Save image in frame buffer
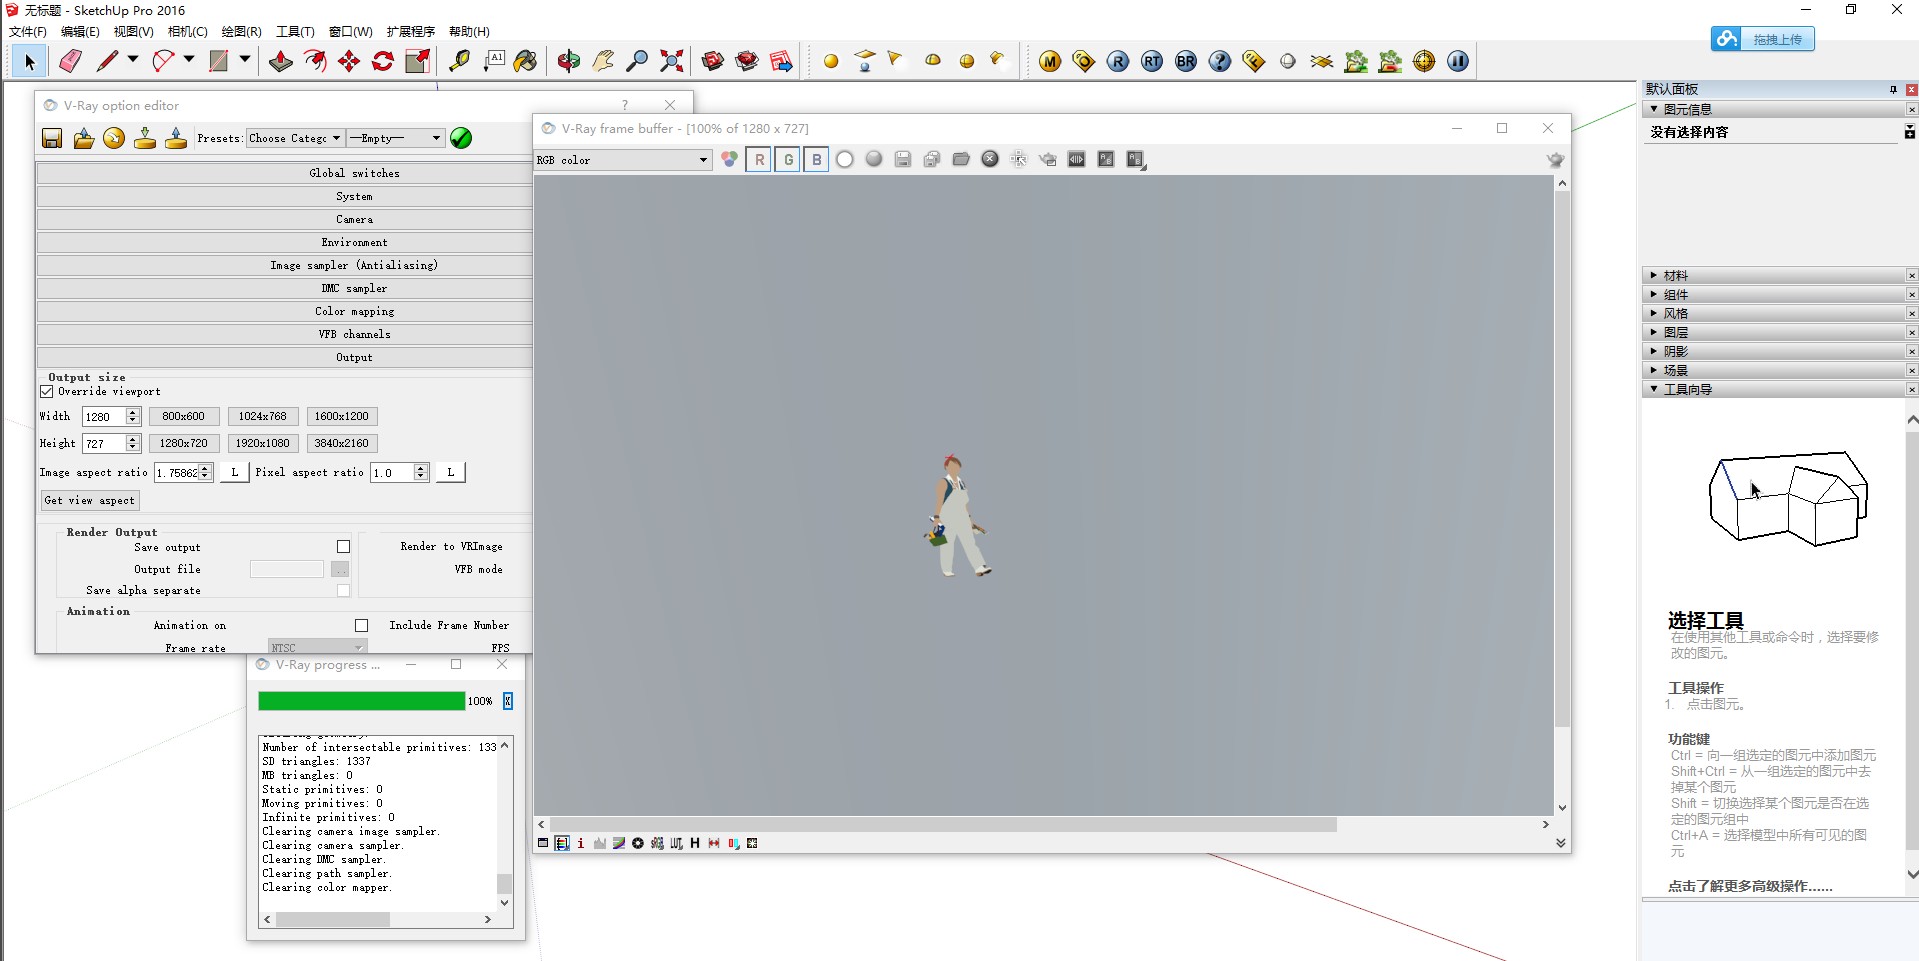 tap(903, 159)
